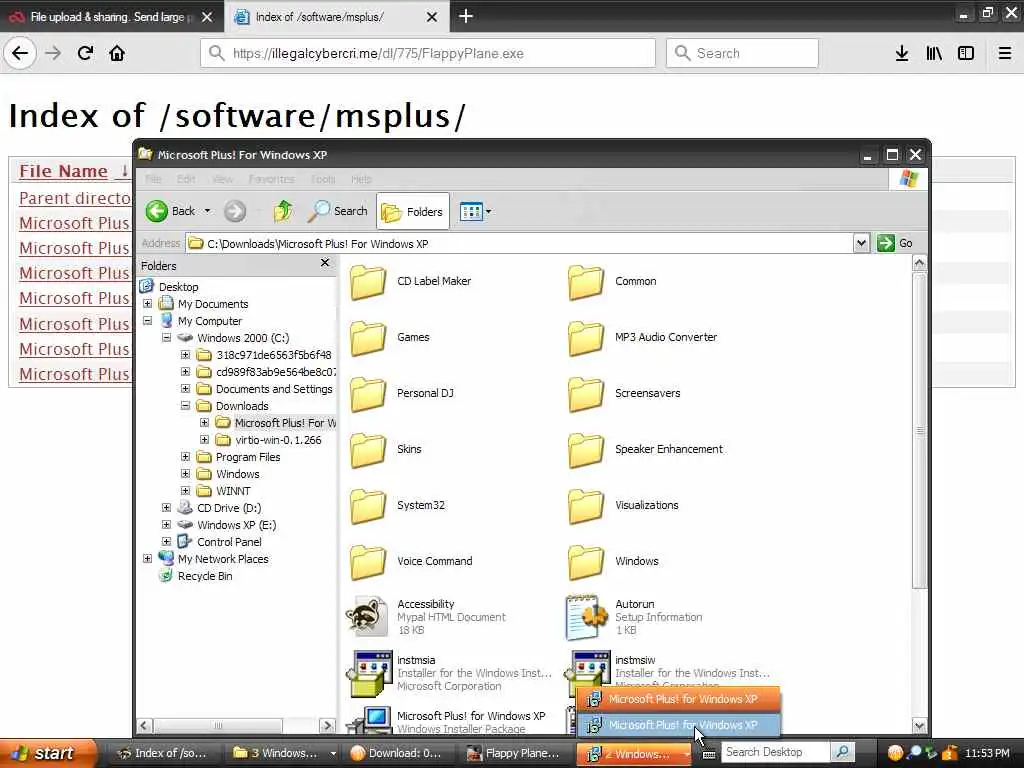Close the Index of /software/msplus/ tab
1024x768 pixels.
[x=432, y=17]
